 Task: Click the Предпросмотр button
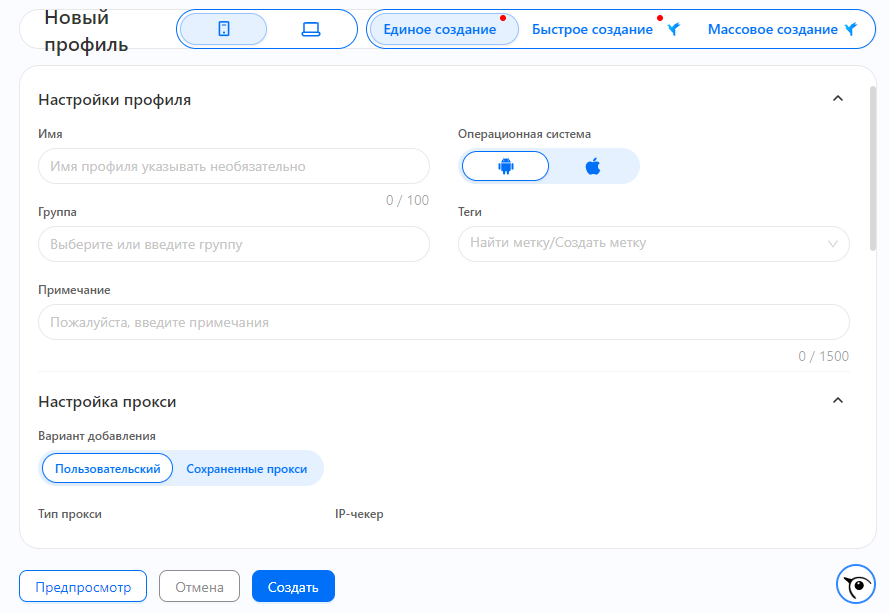pos(83,586)
